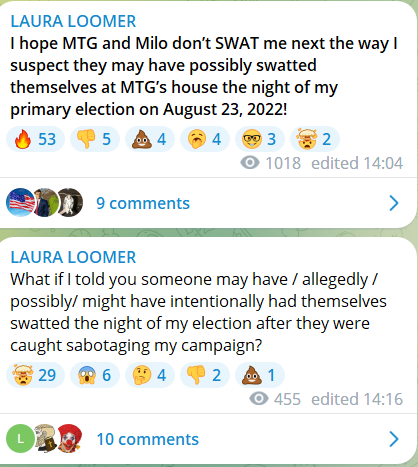418x467 pixels.
Task: Click the clown commenter avatar
Action: 69,438
